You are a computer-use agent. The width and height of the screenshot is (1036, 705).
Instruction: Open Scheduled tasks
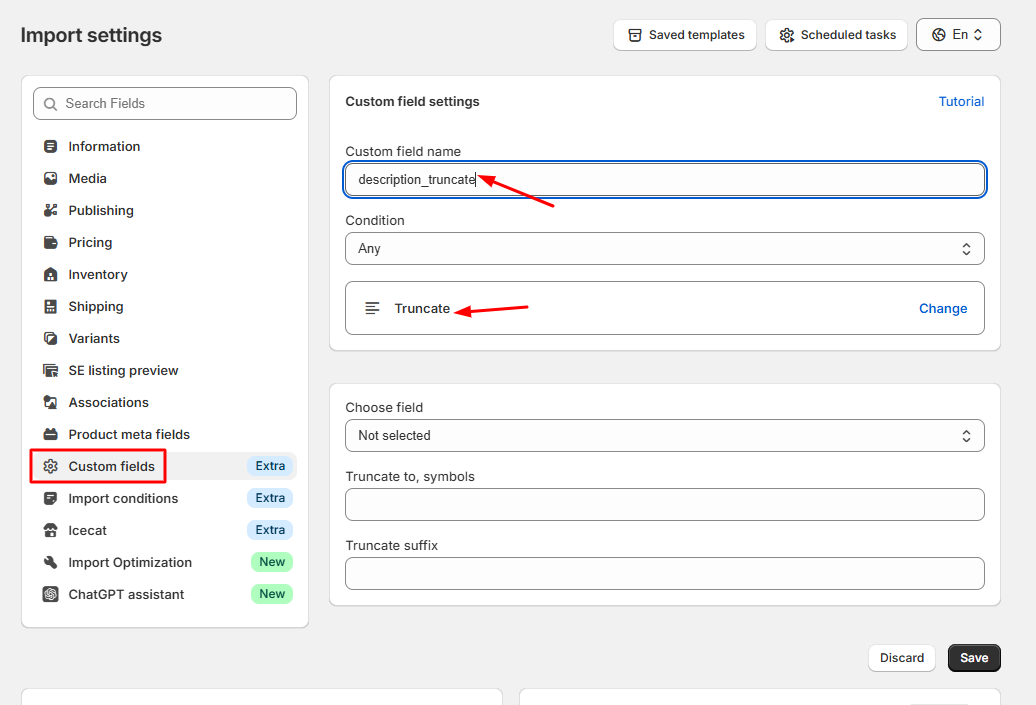pyautogui.click(x=837, y=35)
